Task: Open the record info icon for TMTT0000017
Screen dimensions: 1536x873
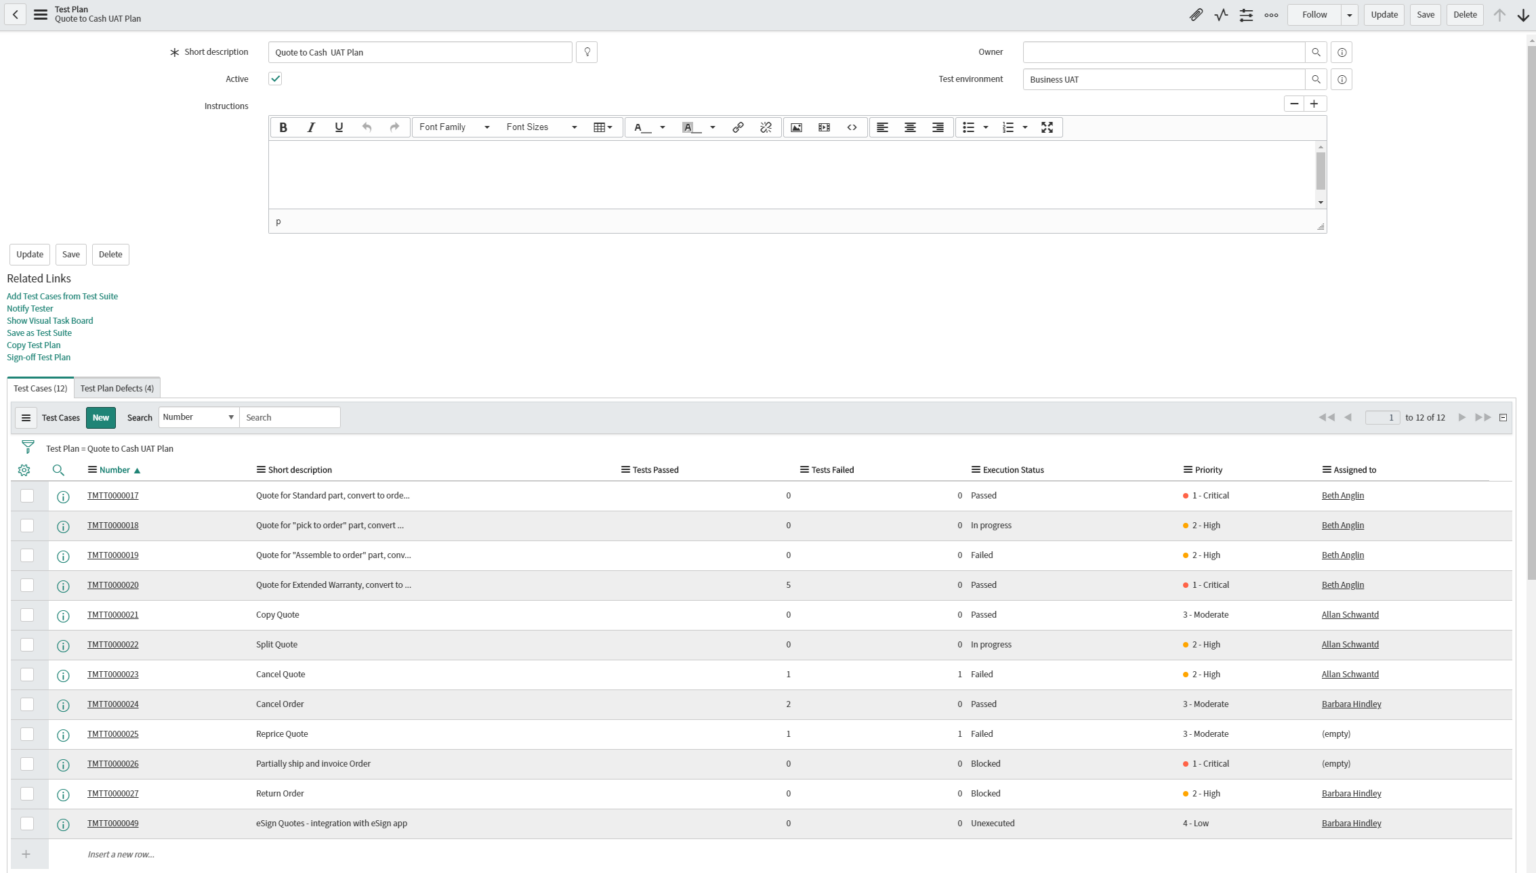Action: pos(62,496)
